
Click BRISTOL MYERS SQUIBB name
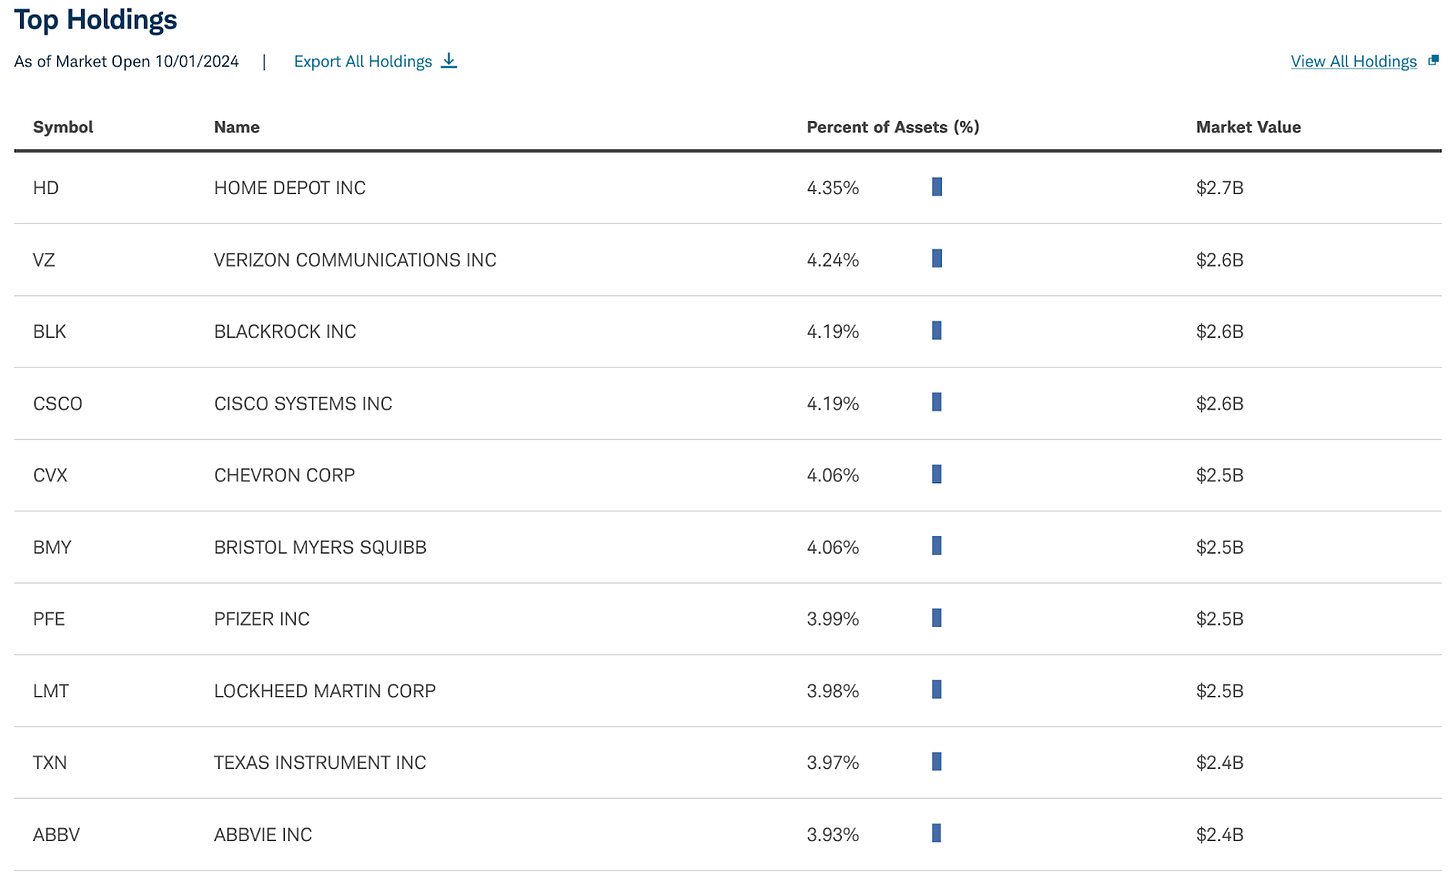(x=320, y=547)
